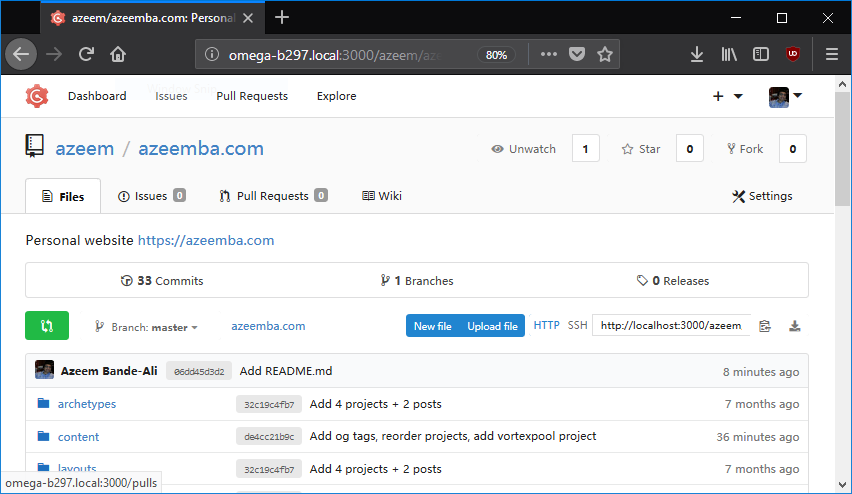This screenshot has height=494, width=852.
Task: Open the azeem owner link
Action: [x=85, y=148]
